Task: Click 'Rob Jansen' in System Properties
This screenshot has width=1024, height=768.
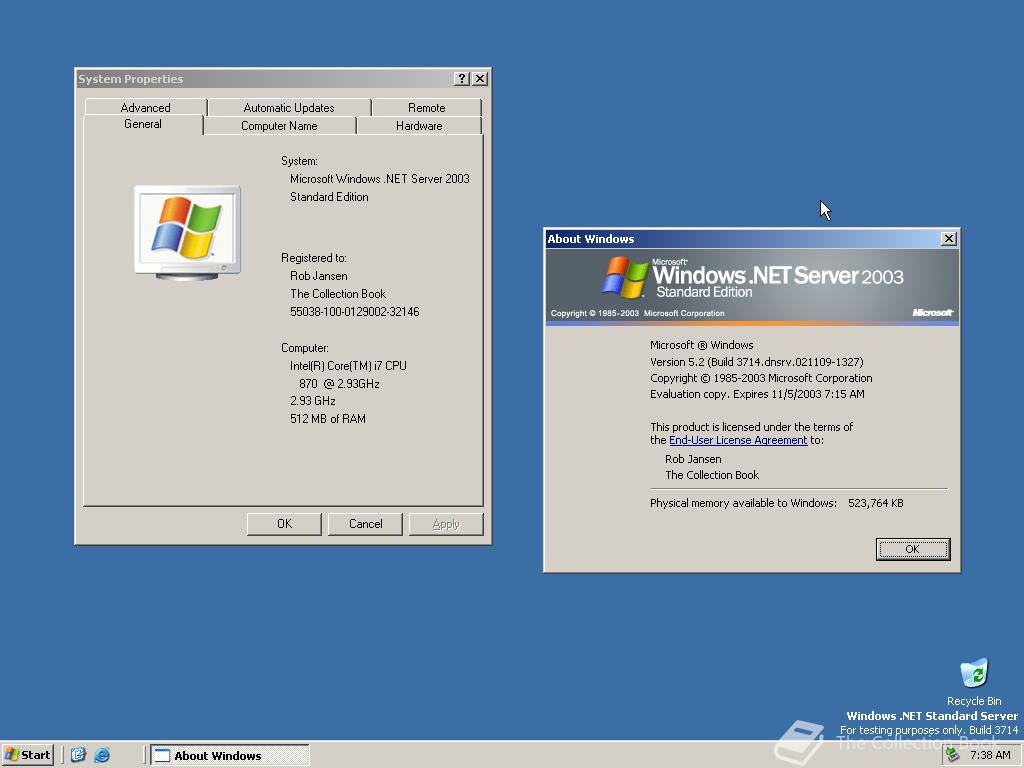Action: 319,276
